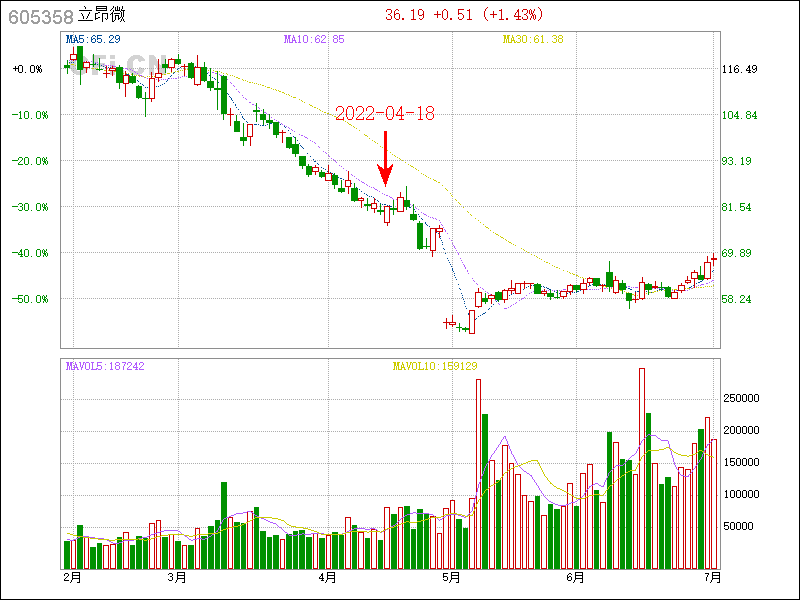Screen dimensions: 800x600
Task: Click the MAVOL10:159129 volume label
Action: click(434, 366)
